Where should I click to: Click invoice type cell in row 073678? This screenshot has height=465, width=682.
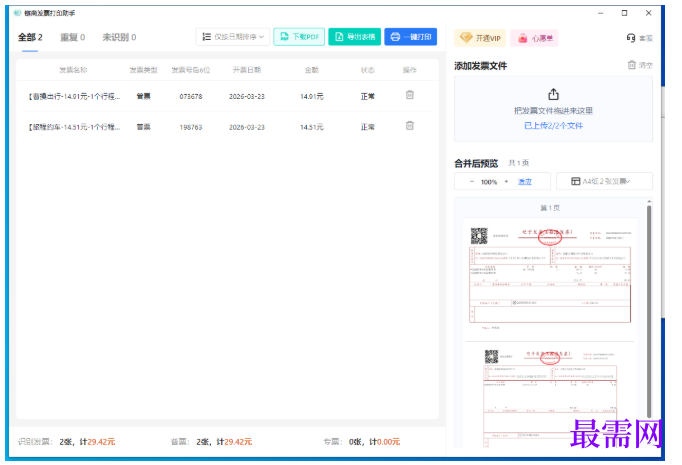pos(143,97)
